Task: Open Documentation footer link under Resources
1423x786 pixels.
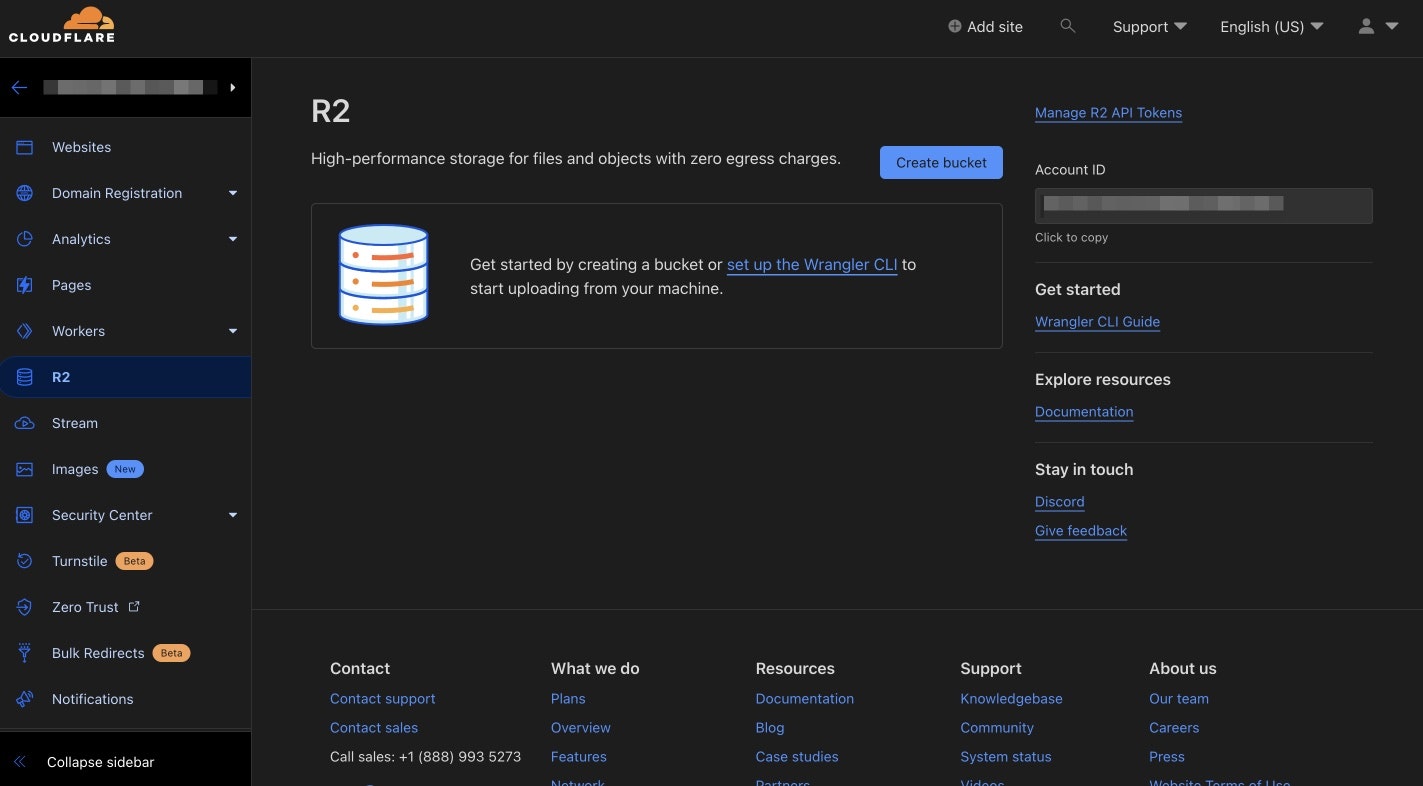Action: pyautogui.click(x=805, y=699)
